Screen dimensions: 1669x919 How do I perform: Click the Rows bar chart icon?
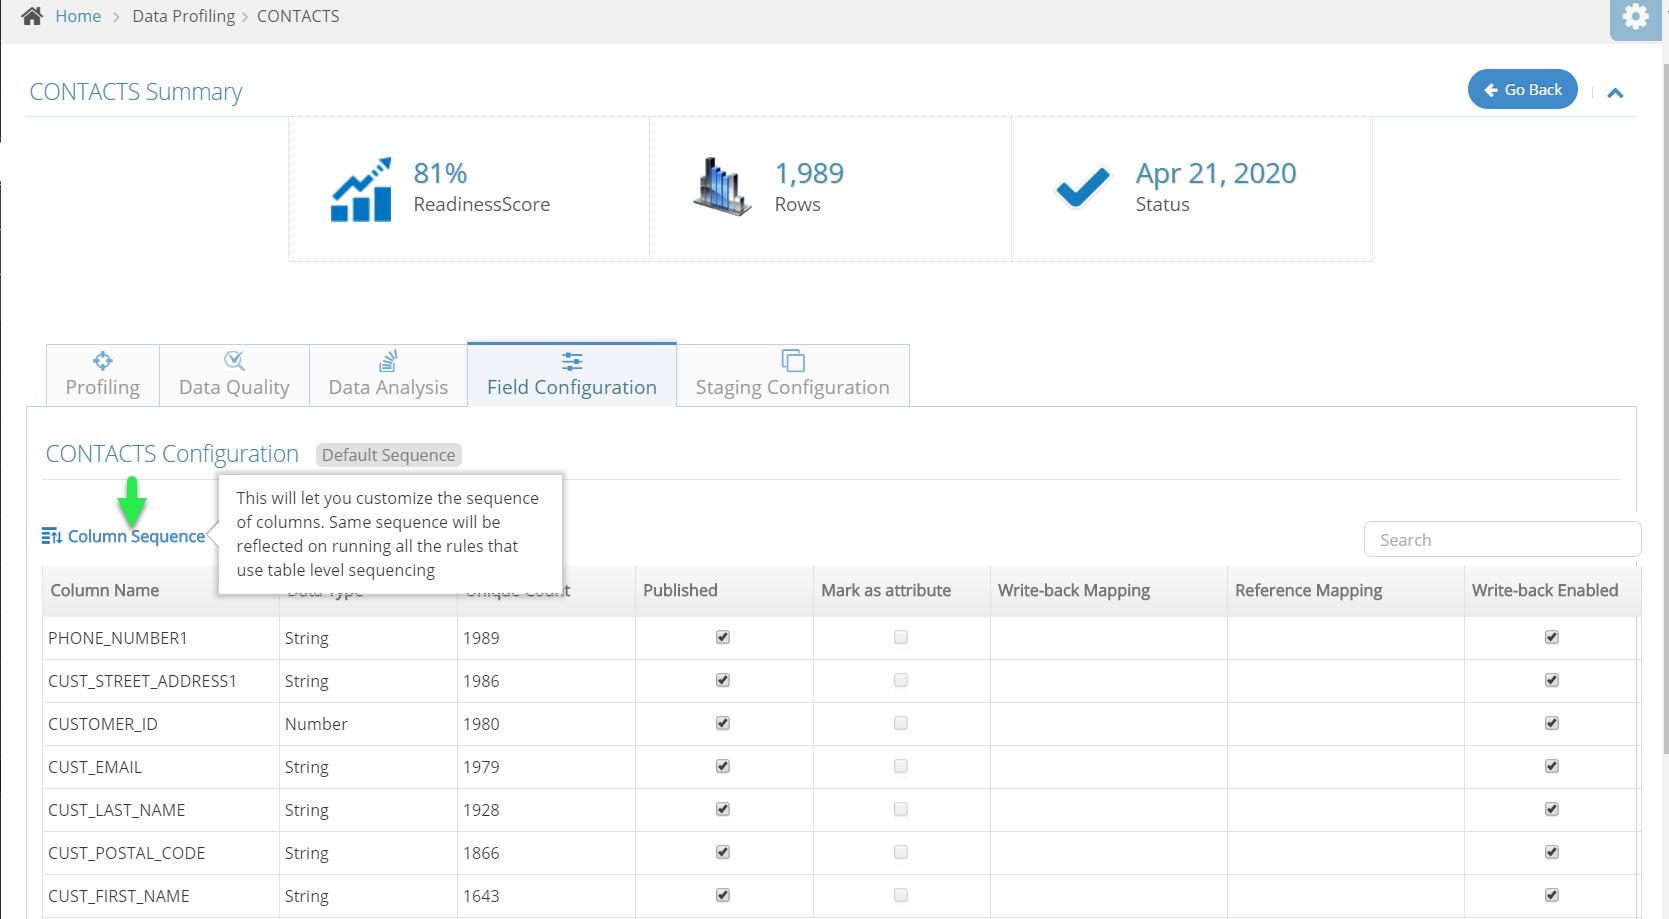tap(723, 187)
